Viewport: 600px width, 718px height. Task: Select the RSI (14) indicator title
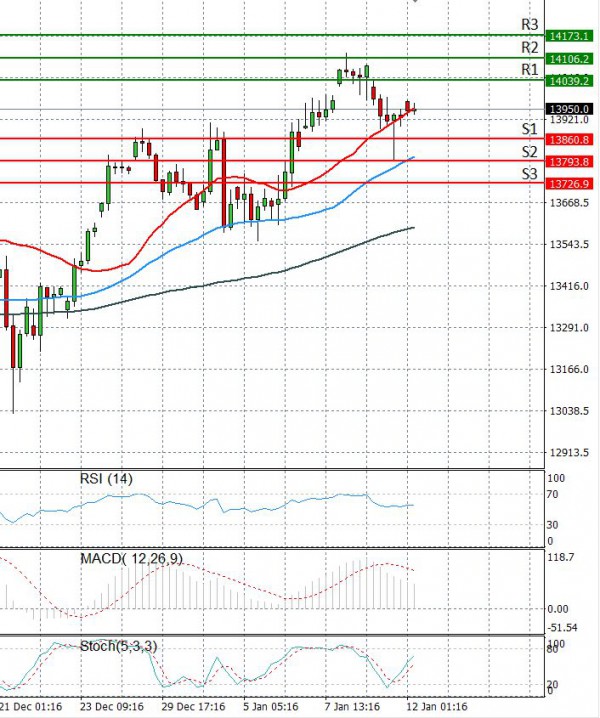click(x=106, y=479)
